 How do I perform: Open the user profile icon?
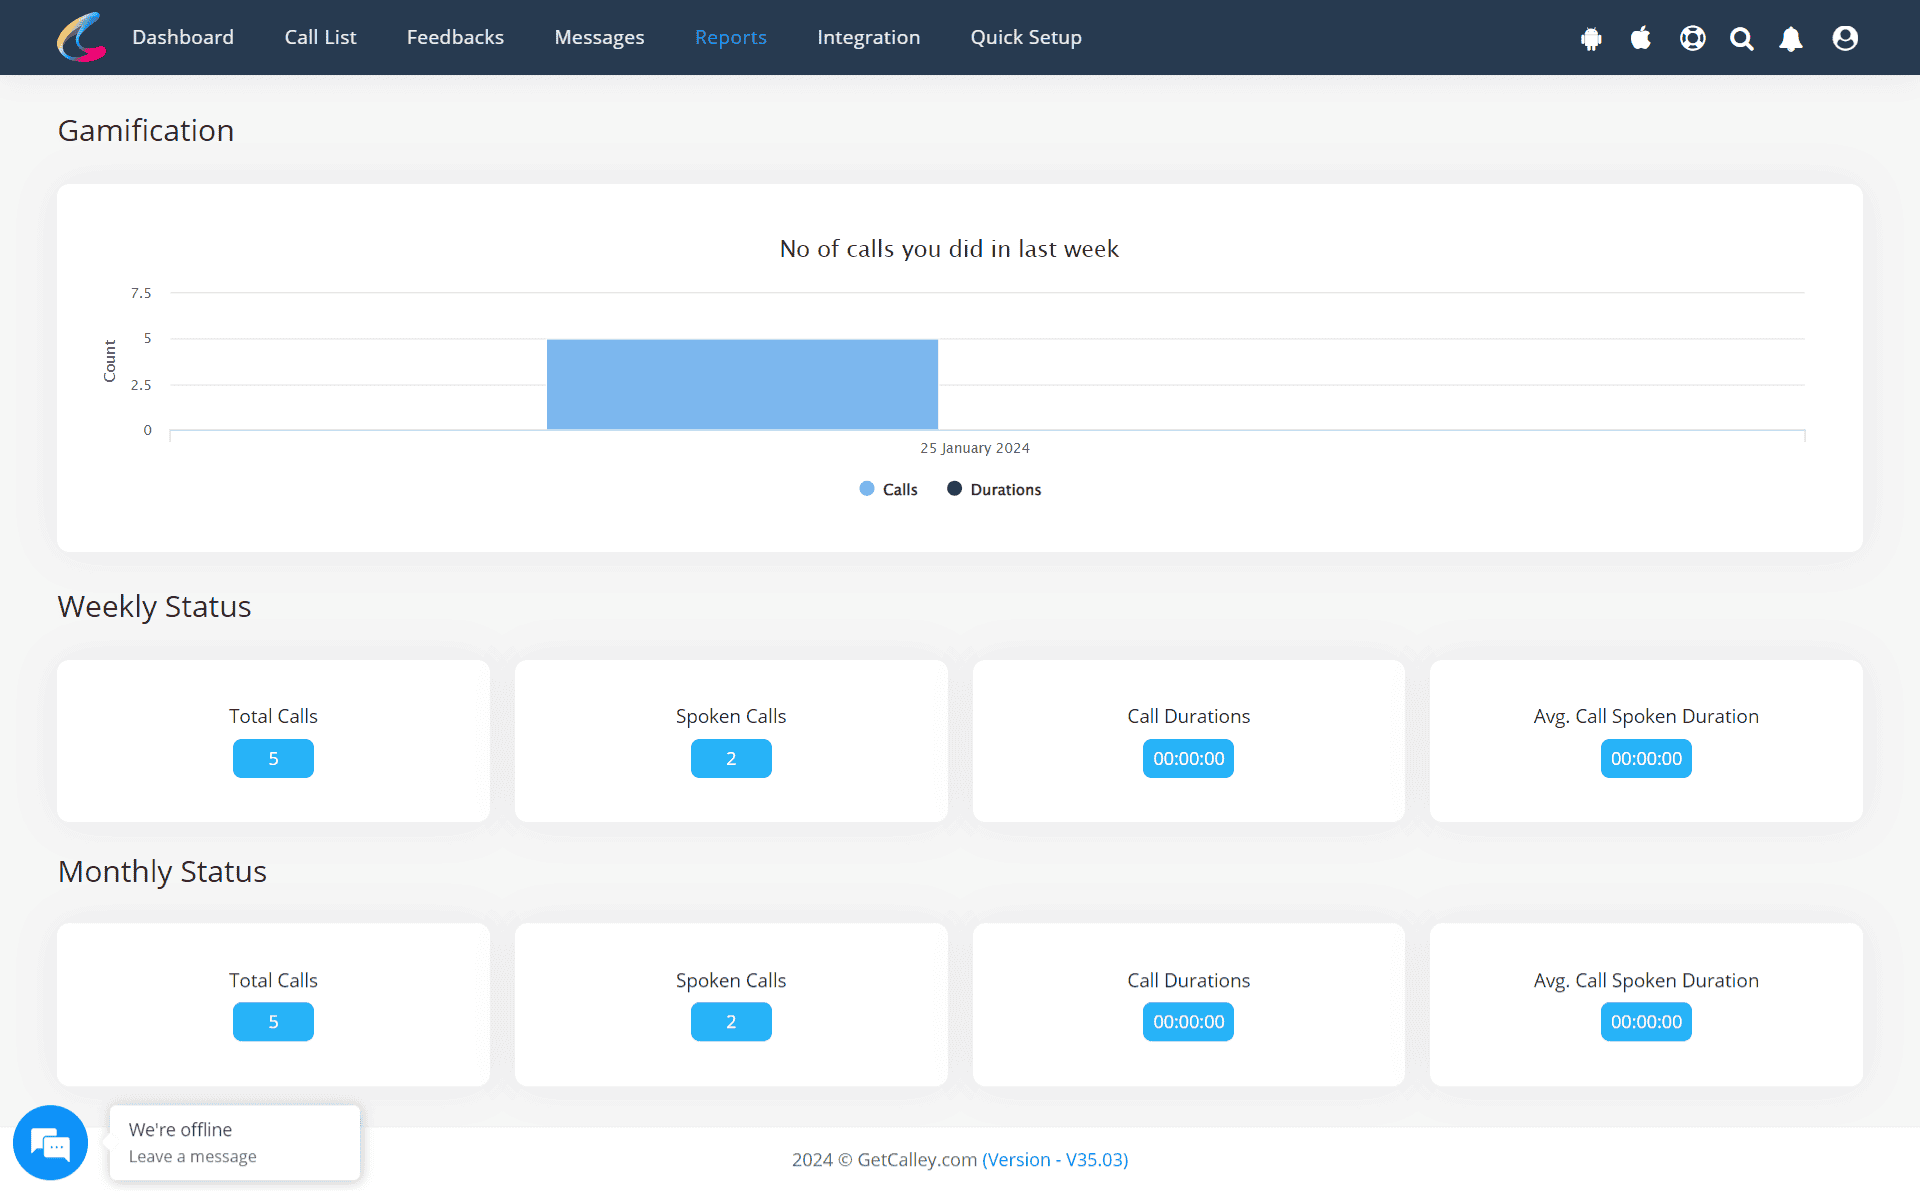coord(1844,37)
